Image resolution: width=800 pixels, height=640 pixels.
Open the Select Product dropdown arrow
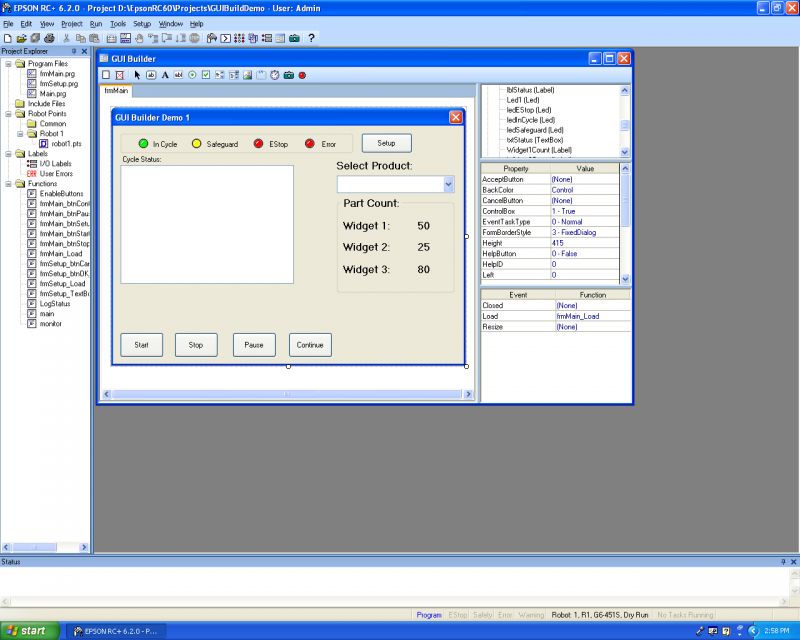click(x=448, y=184)
